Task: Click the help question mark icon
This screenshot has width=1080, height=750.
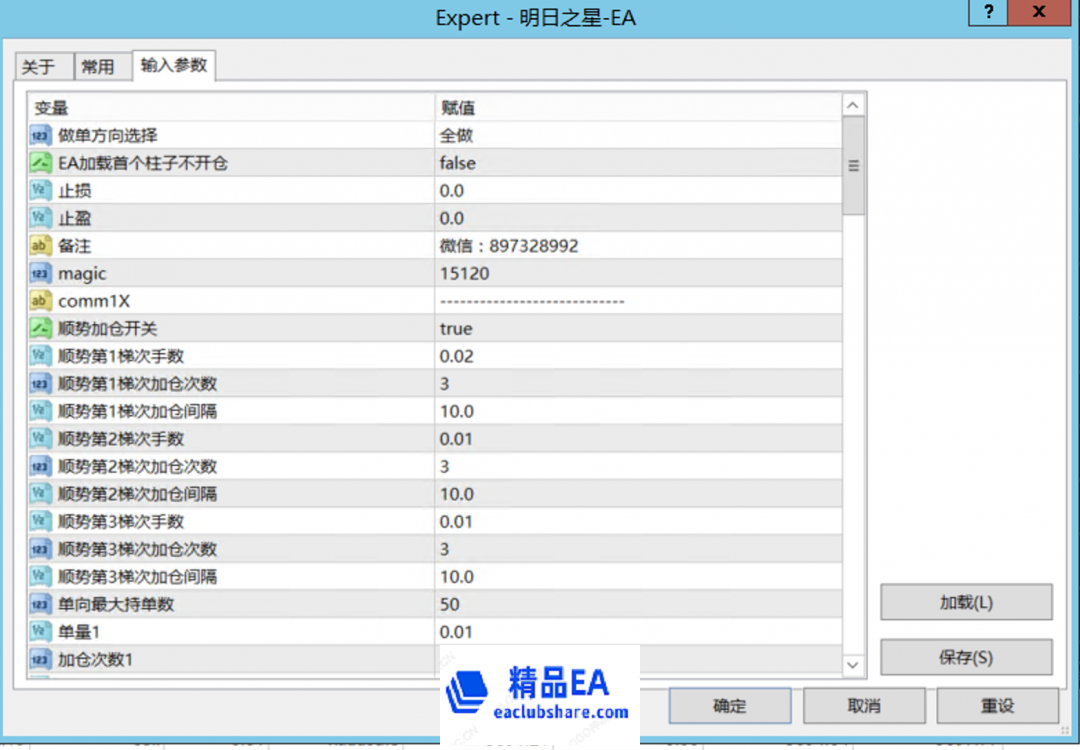Action: (987, 13)
